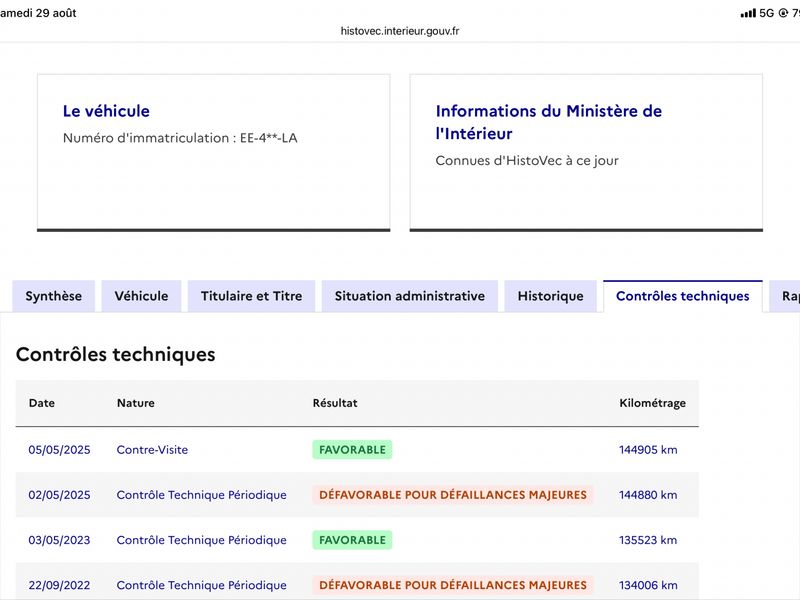
Task: Tap the cellular signal strength icon
Action: (x=748, y=13)
